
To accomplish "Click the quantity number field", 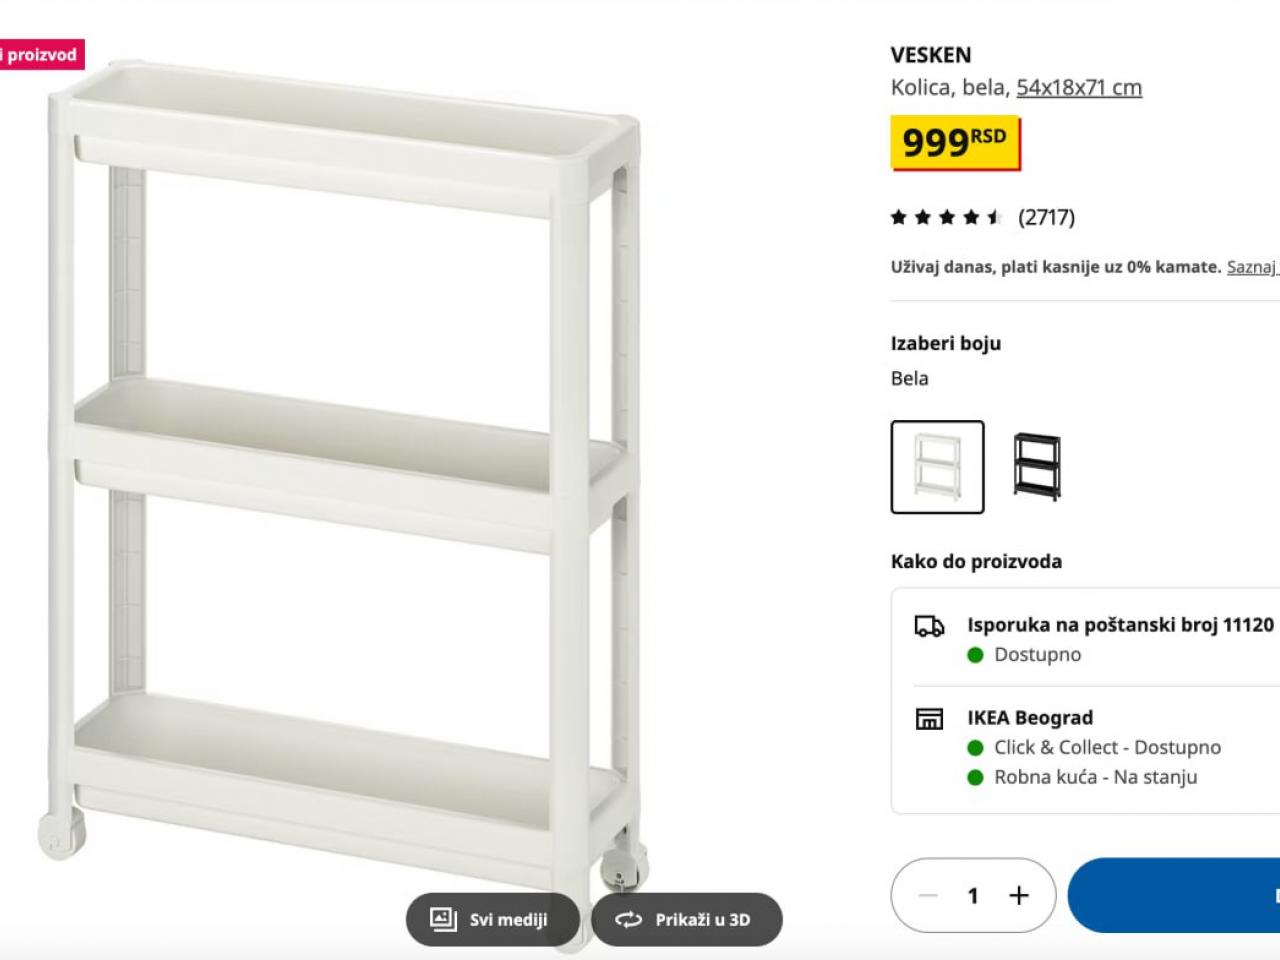I will (x=973, y=895).
